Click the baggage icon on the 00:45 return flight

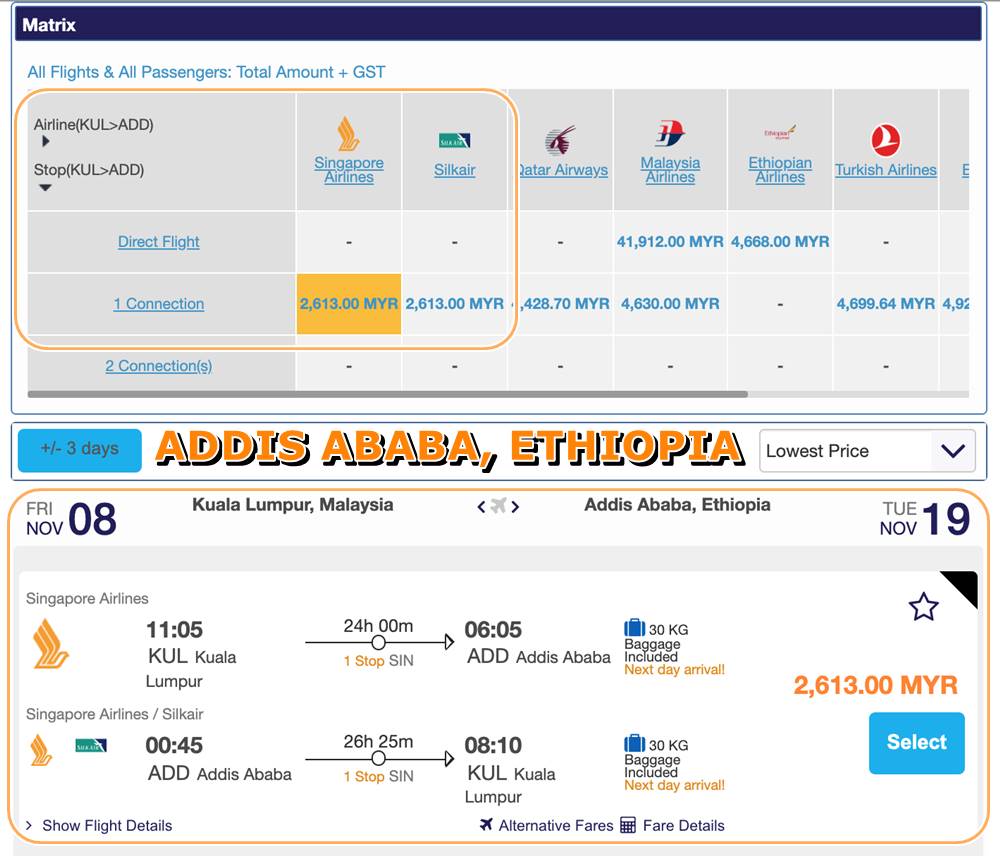[x=635, y=743]
